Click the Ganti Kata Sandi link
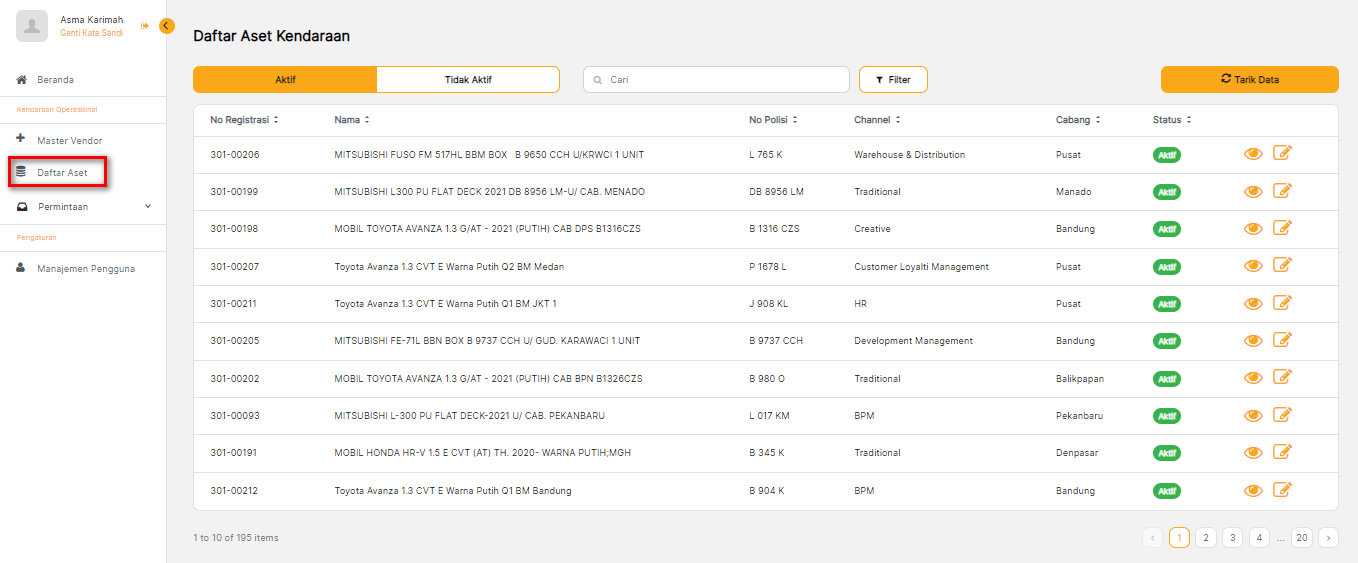 pyautogui.click(x=91, y=33)
